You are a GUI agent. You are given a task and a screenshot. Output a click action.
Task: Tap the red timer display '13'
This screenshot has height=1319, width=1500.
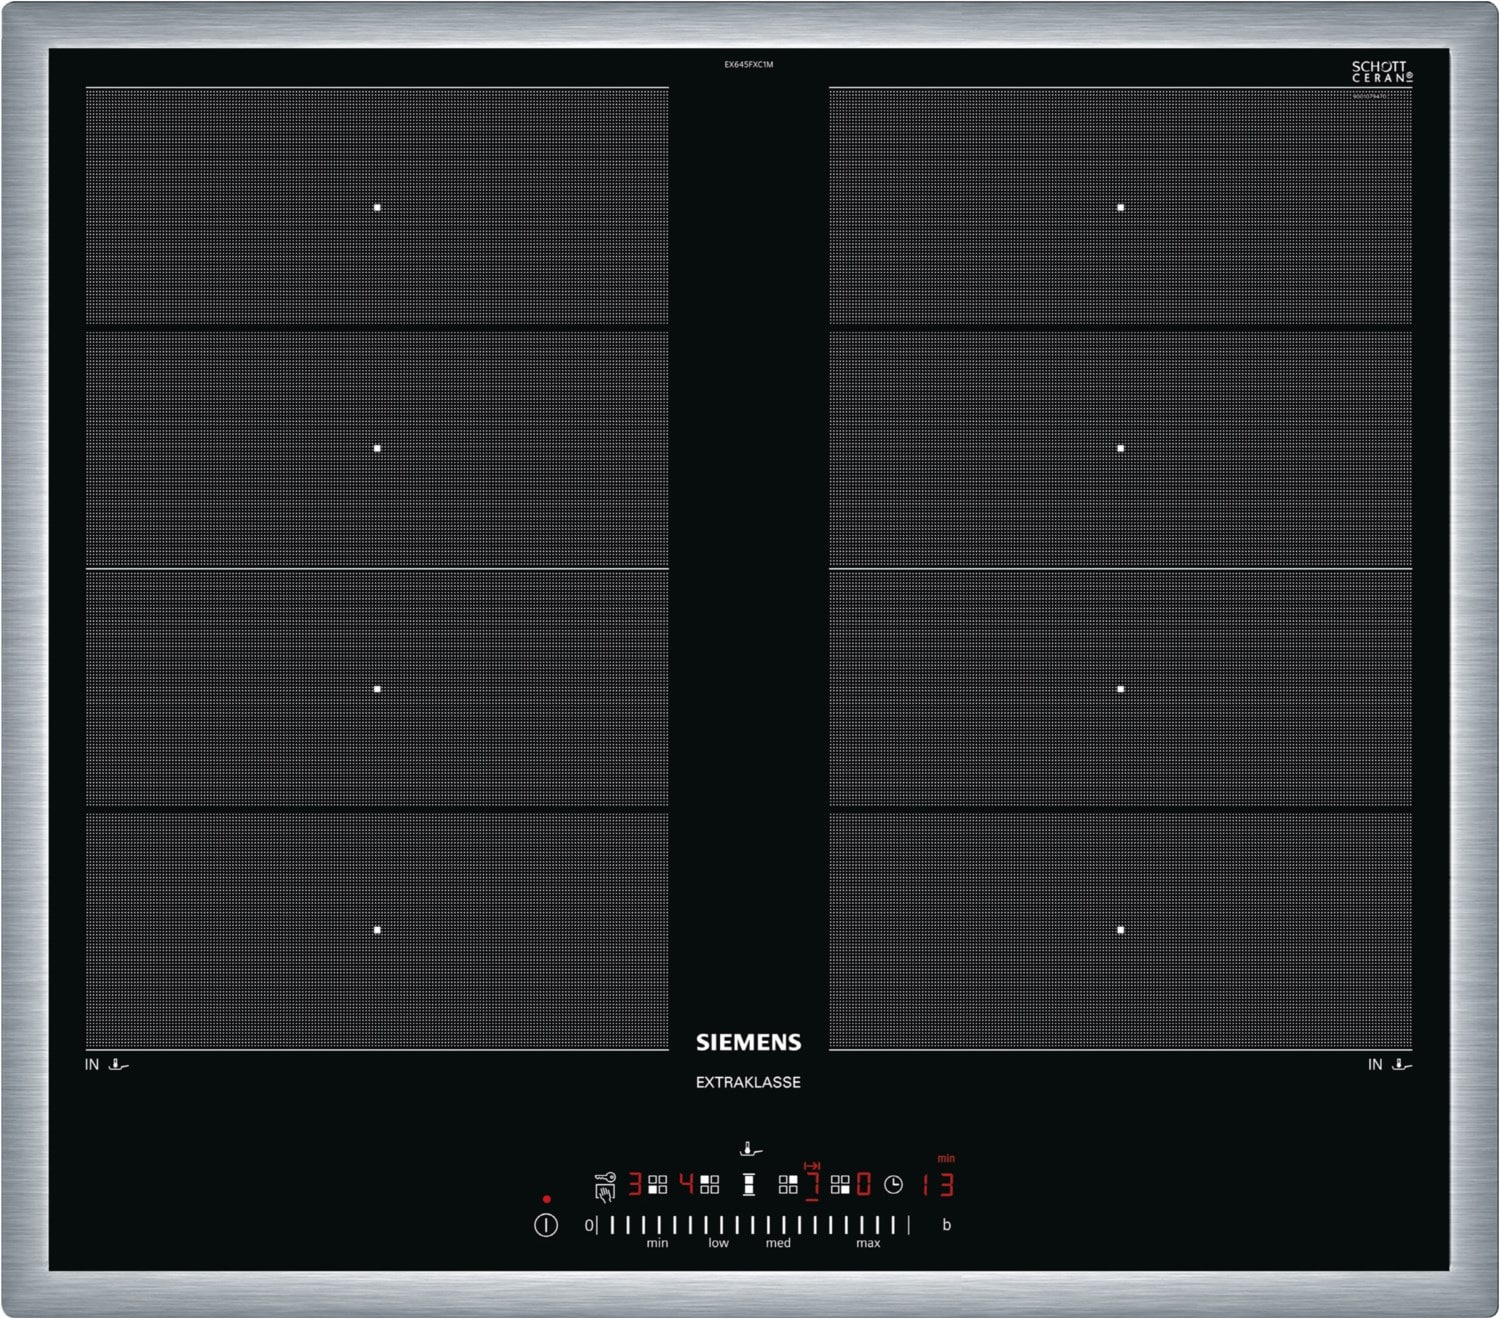pyautogui.click(x=938, y=1185)
